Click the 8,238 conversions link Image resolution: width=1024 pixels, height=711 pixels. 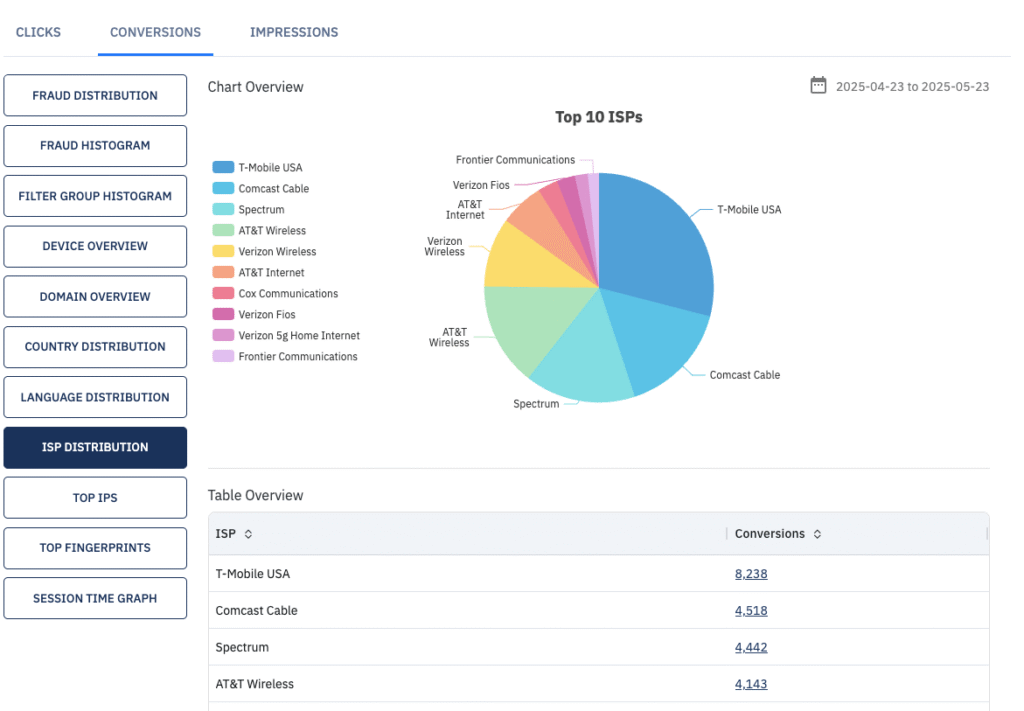point(751,574)
